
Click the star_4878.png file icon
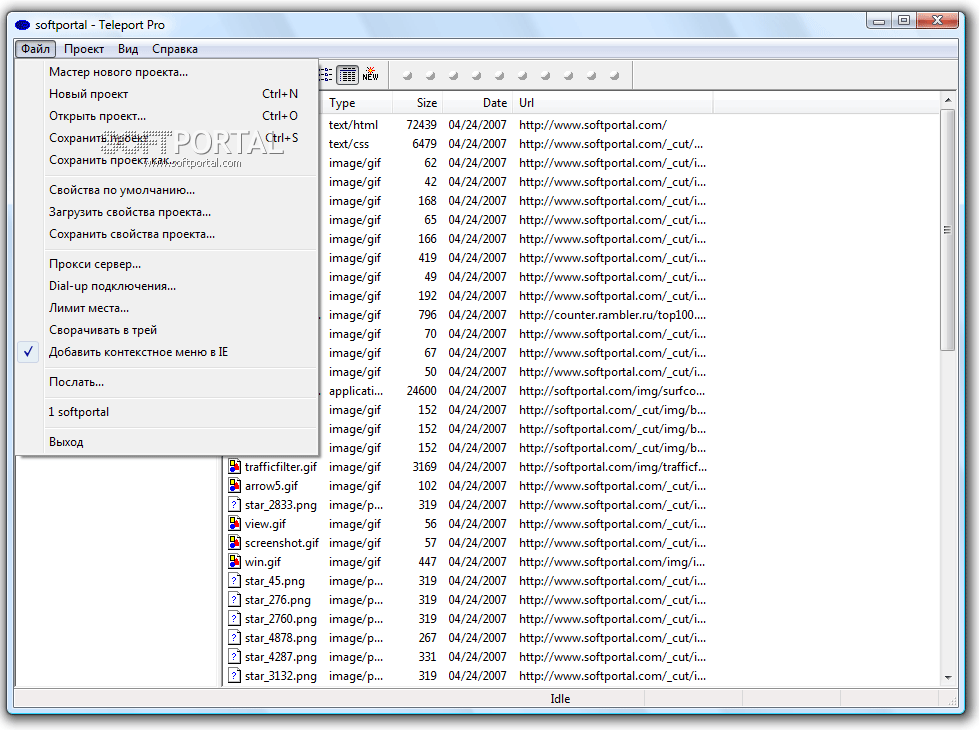tap(234, 638)
